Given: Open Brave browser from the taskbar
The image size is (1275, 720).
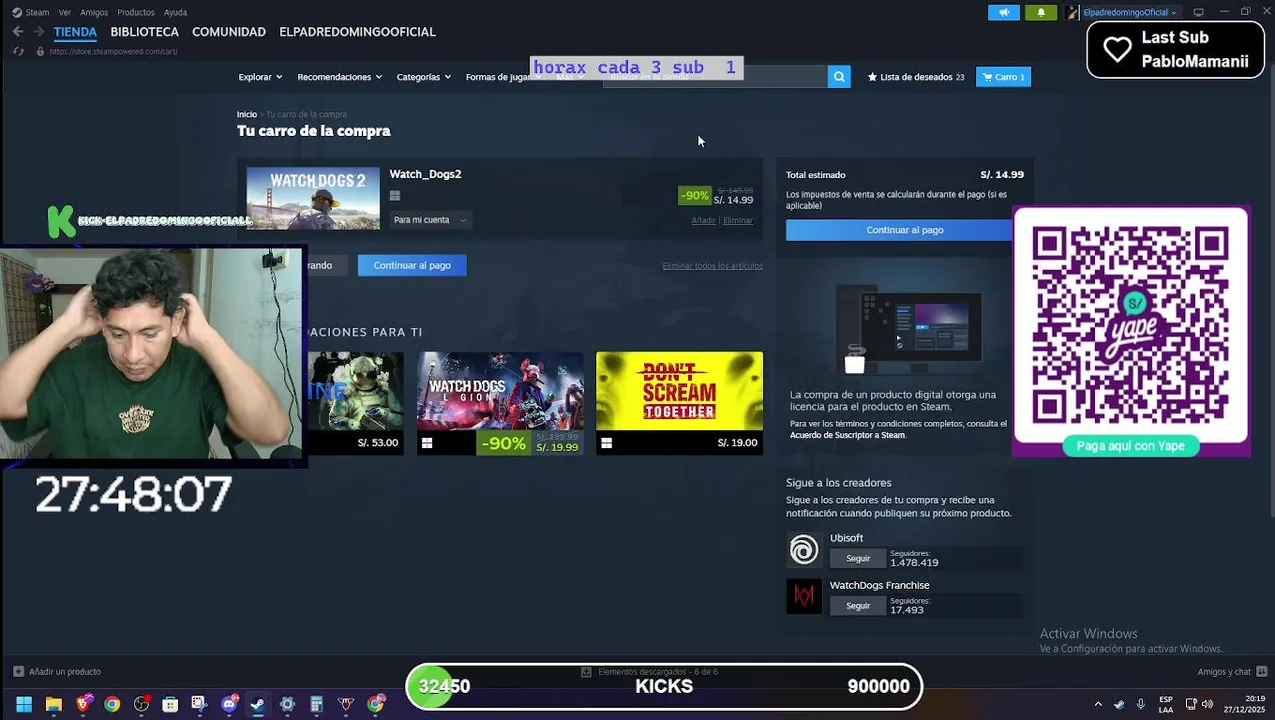Looking at the screenshot, I should 83,704.
